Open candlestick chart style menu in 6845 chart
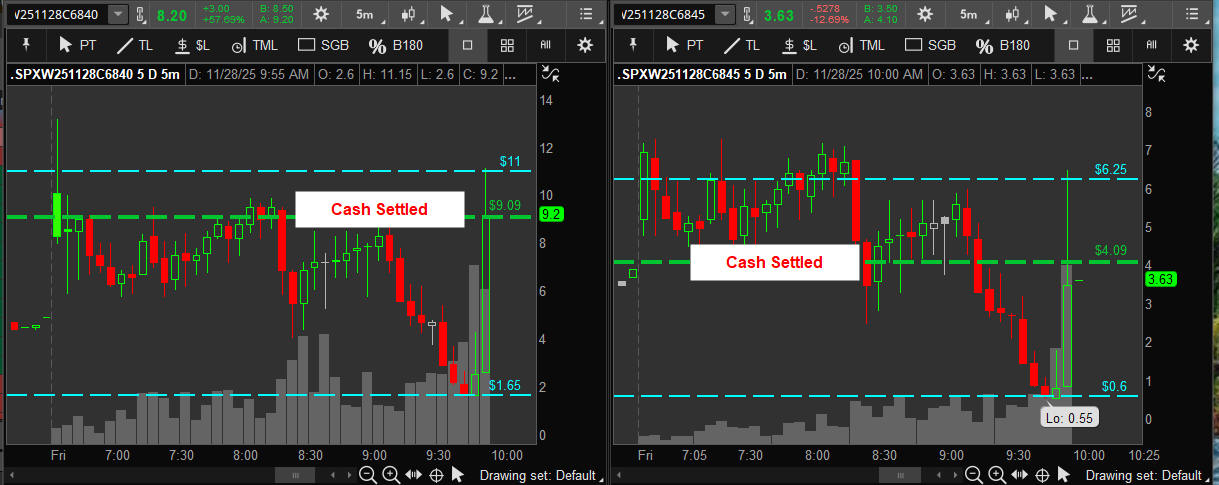This screenshot has width=1219, height=485. [1011, 15]
